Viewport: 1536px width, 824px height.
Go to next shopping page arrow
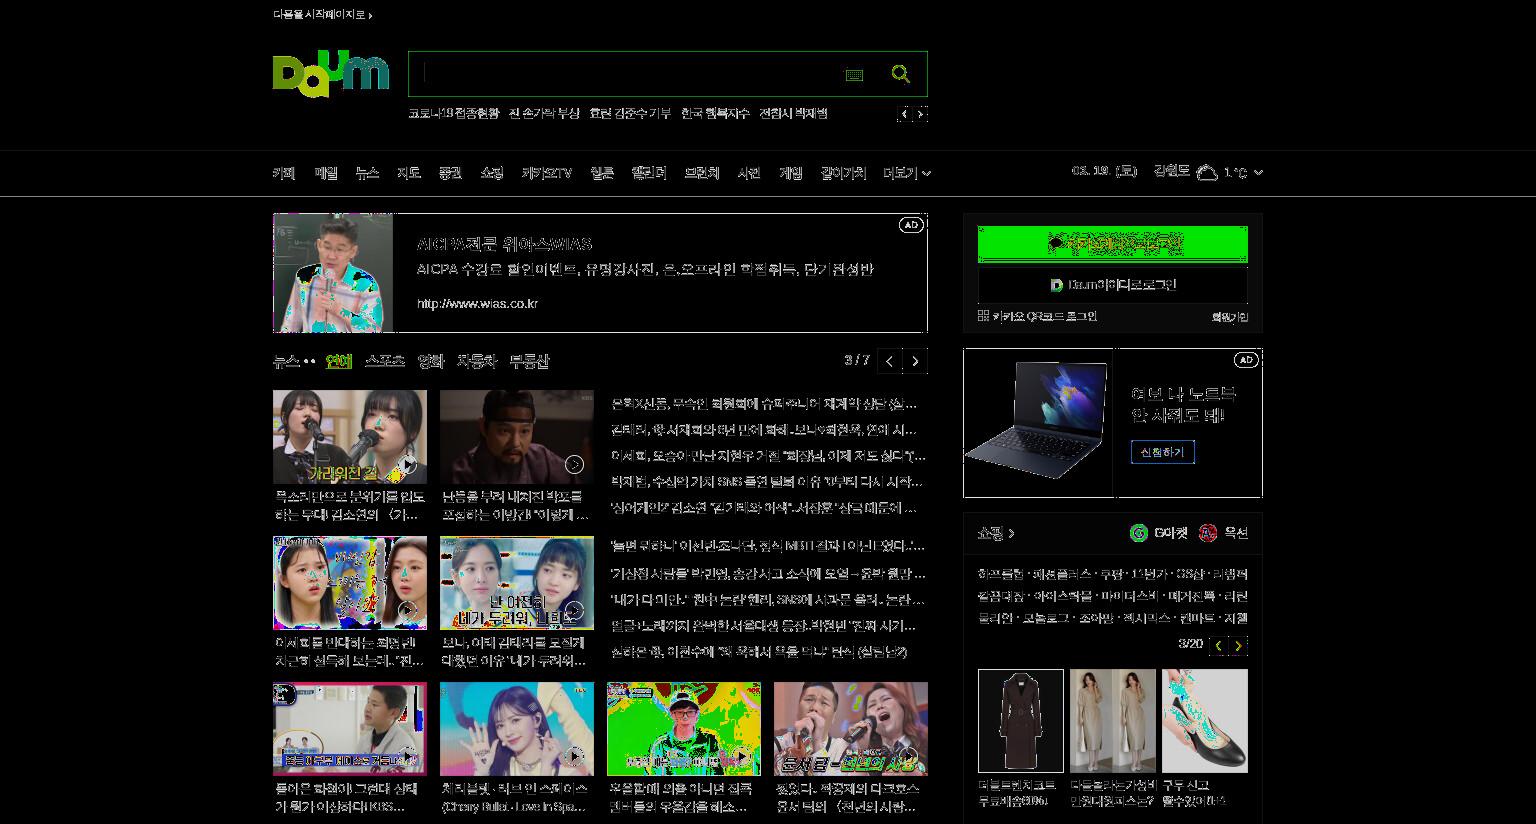click(1238, 646)
